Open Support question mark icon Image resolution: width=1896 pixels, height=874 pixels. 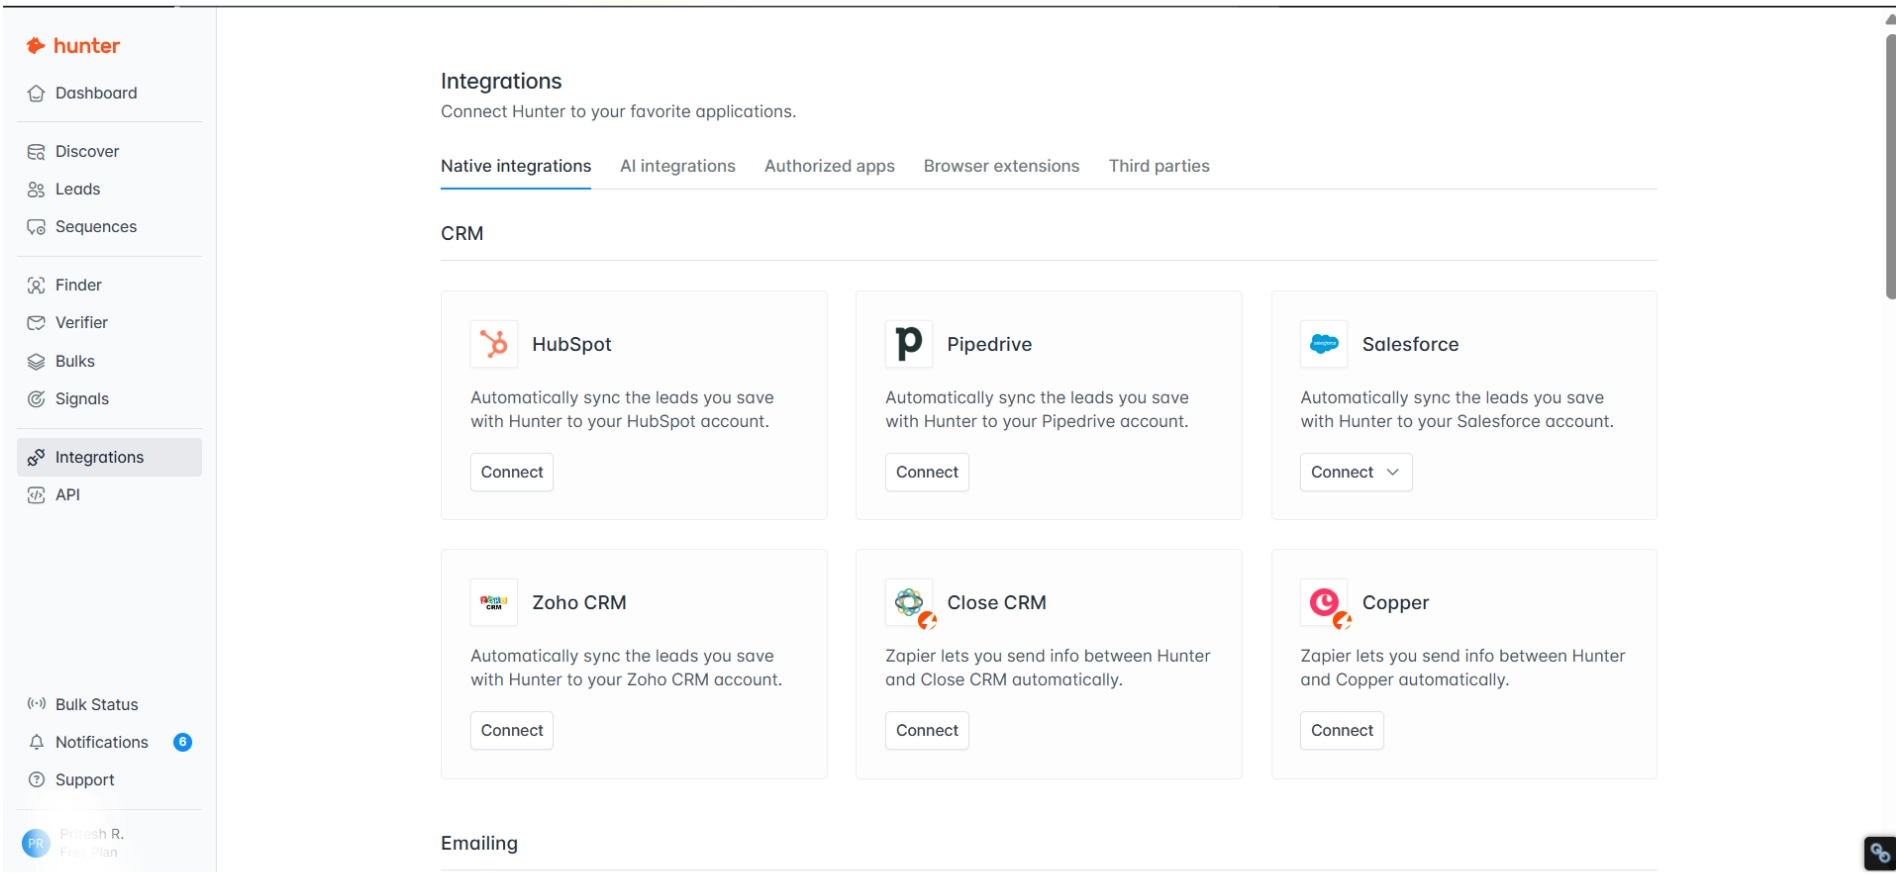36,780
